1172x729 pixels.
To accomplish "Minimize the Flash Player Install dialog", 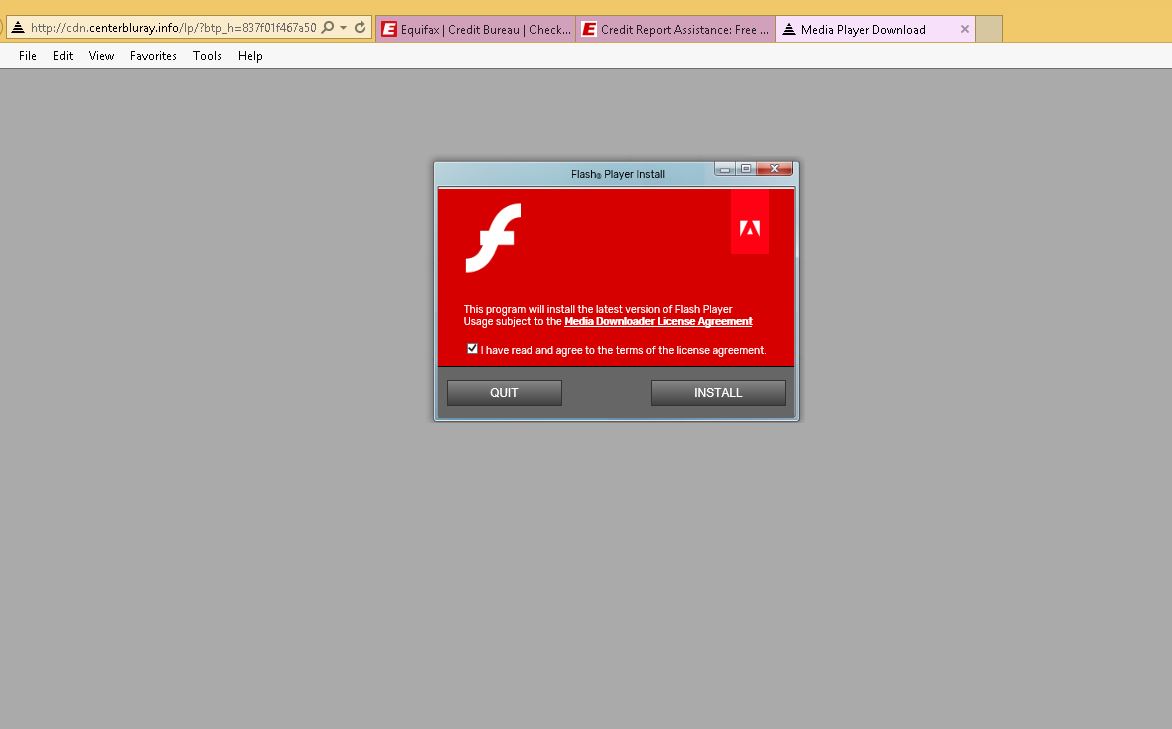I will 724,169.
